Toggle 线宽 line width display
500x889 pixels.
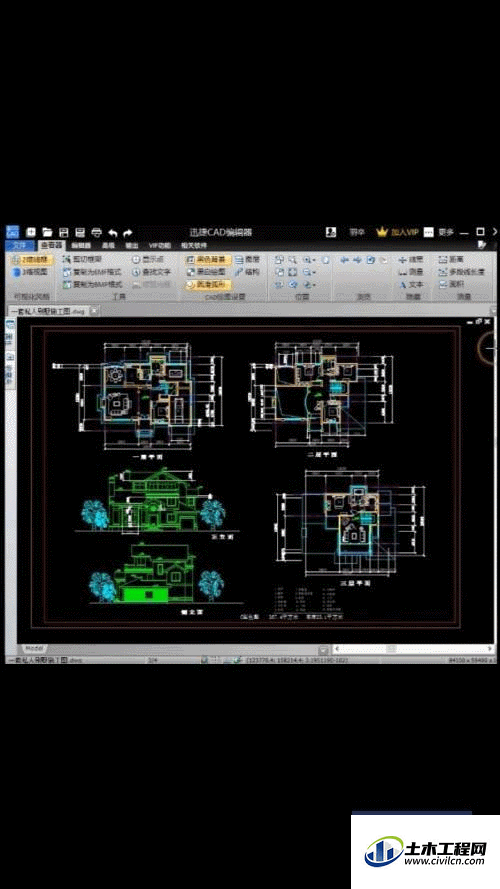[x=412, y=259]
